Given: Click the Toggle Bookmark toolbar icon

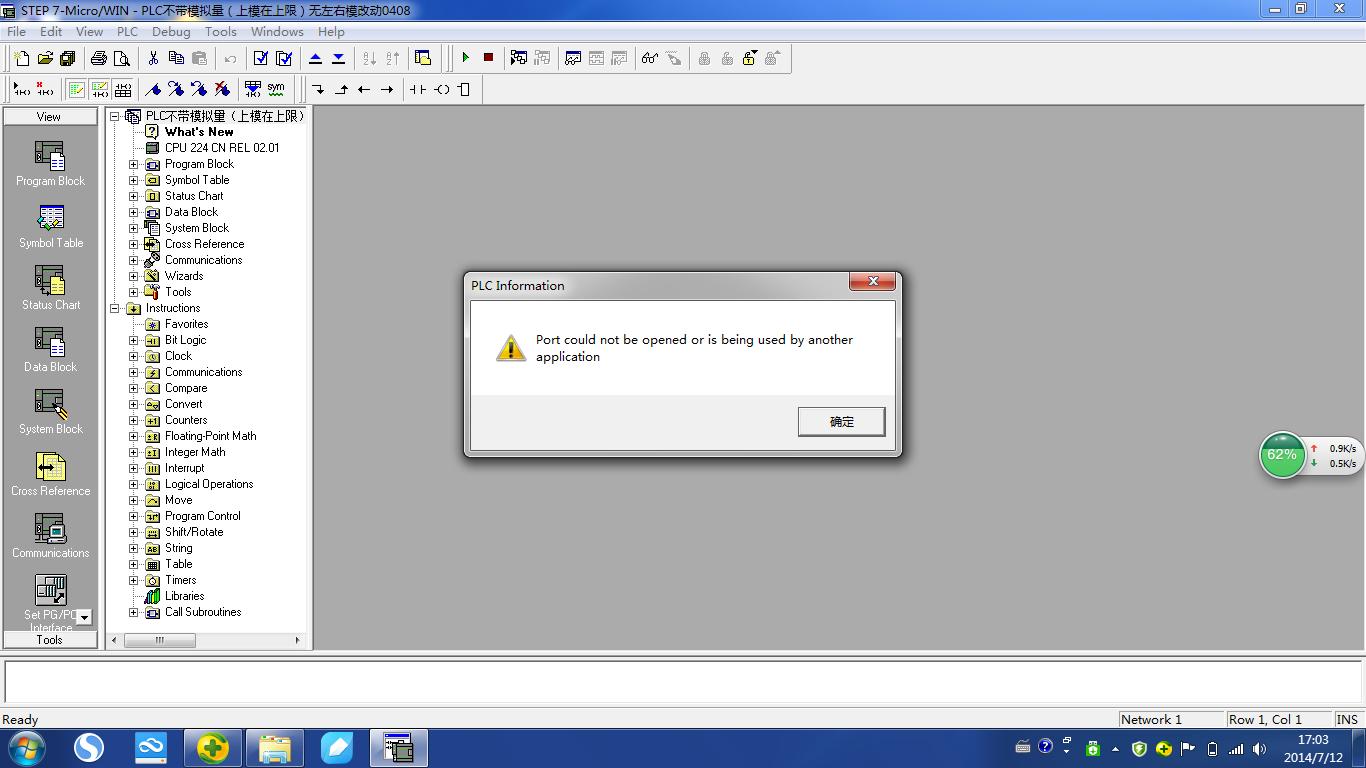Looking at the screenshot, I should click(x=153, y=89).
